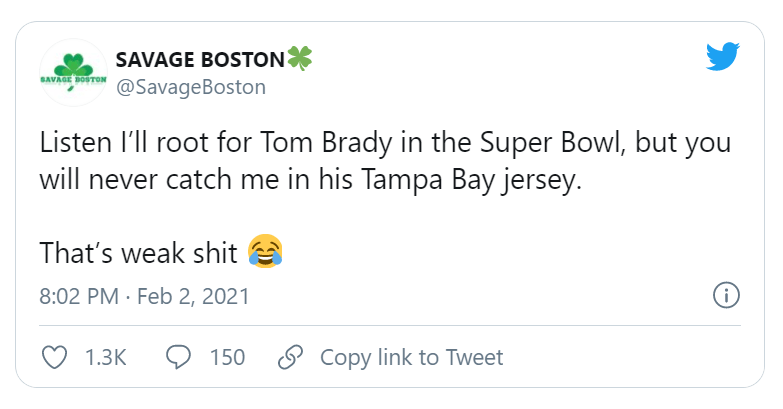
Task: Like the tweet with the heart icon
Action: pos(57,357)
